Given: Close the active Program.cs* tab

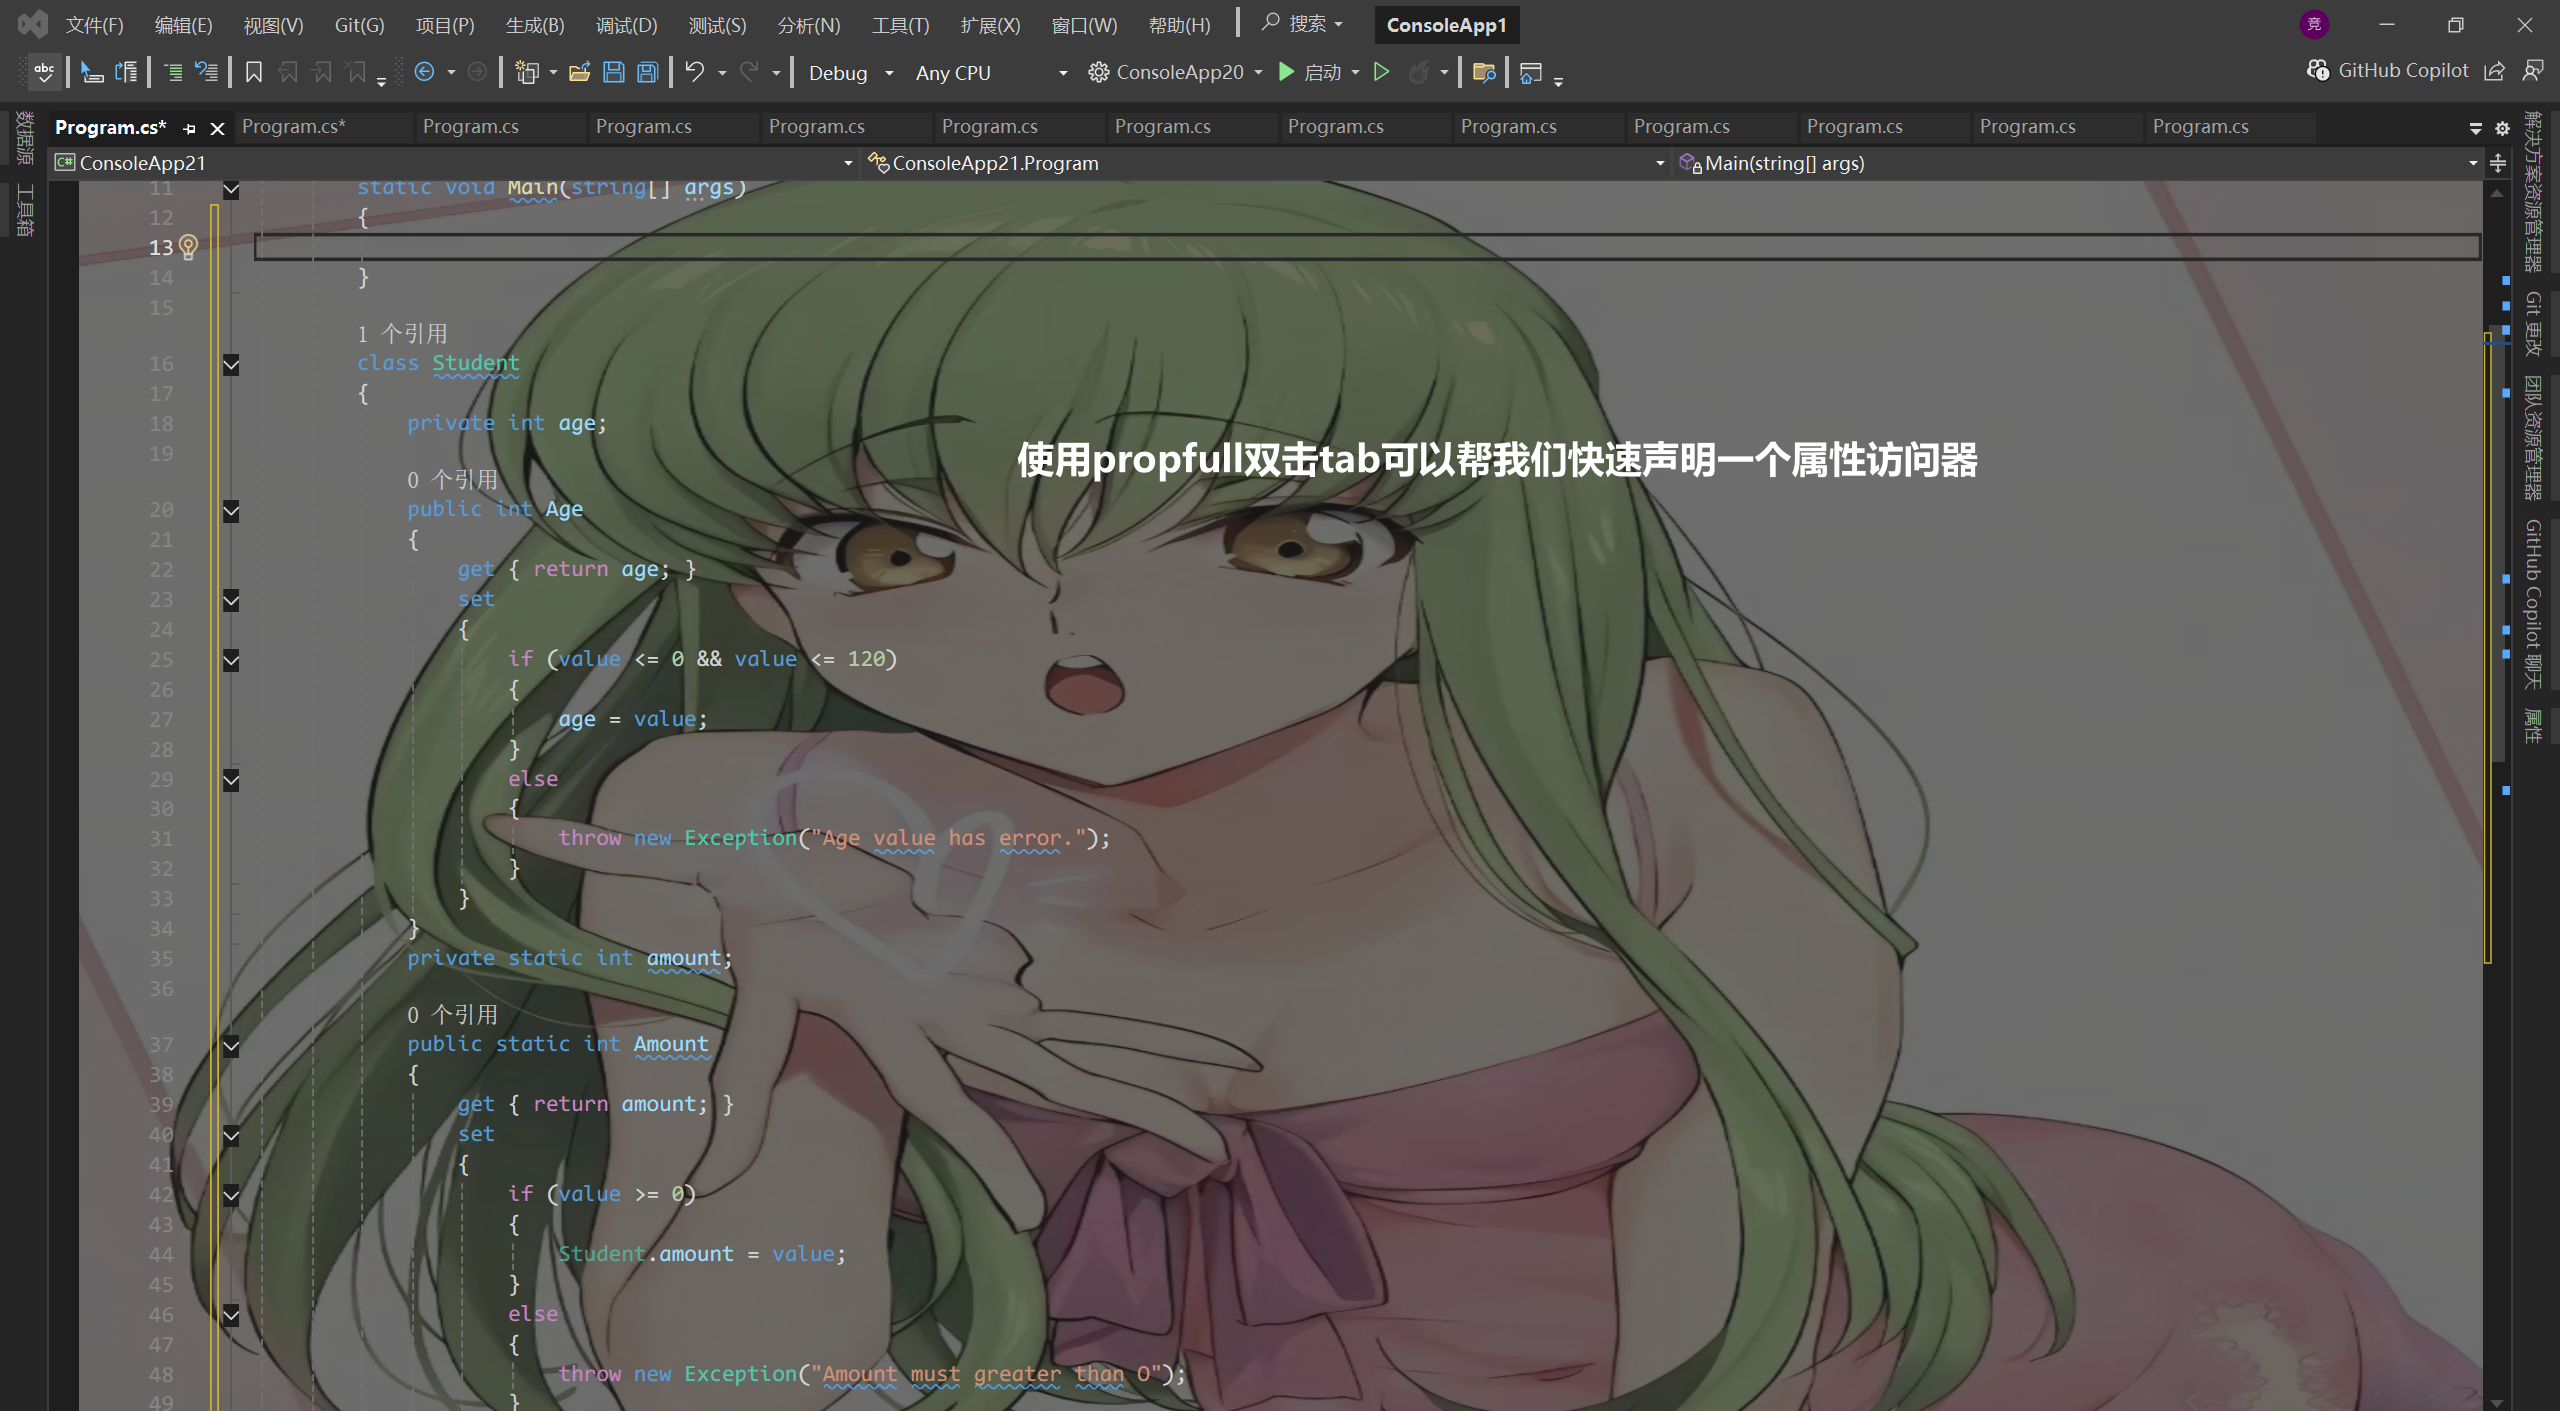Looking at the screenshot, I should 217,128.
